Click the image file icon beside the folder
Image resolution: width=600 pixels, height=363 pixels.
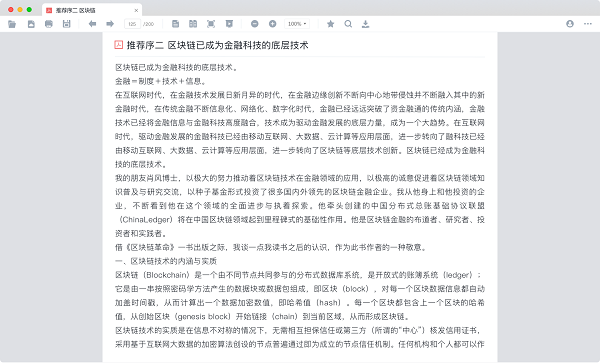tap(31, 24)
